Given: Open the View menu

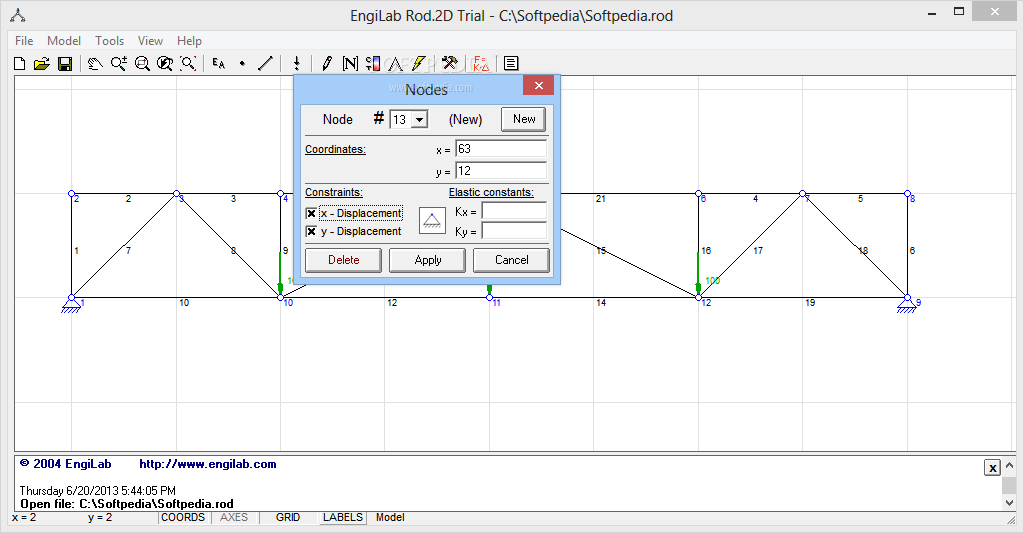Looking at the screenshot, I should pyautogui.click(x=150, y=40).
